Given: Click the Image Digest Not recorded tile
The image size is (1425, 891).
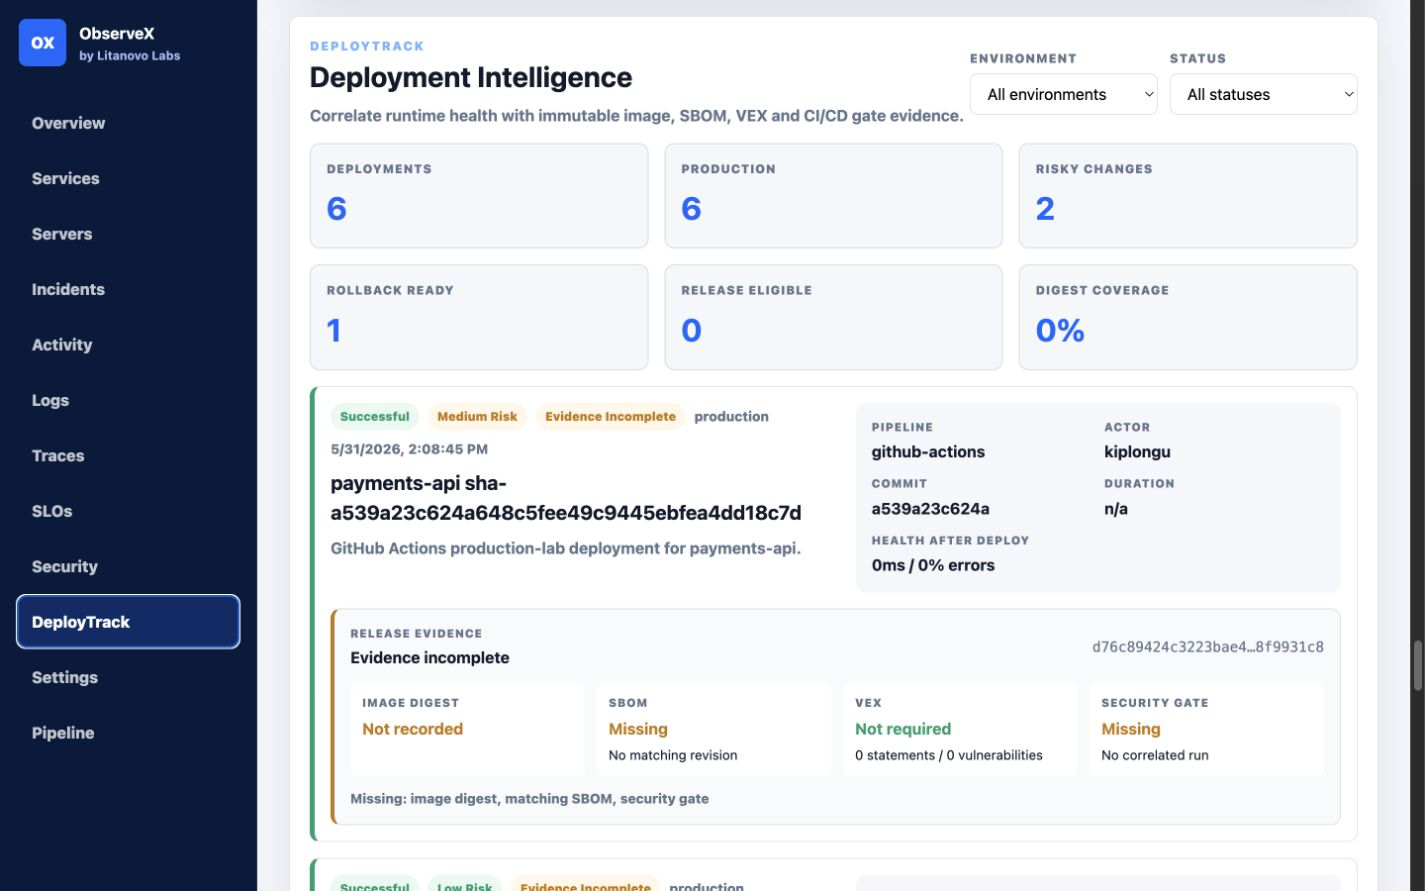Looking at the screenshot, I should tap(467, 729).
